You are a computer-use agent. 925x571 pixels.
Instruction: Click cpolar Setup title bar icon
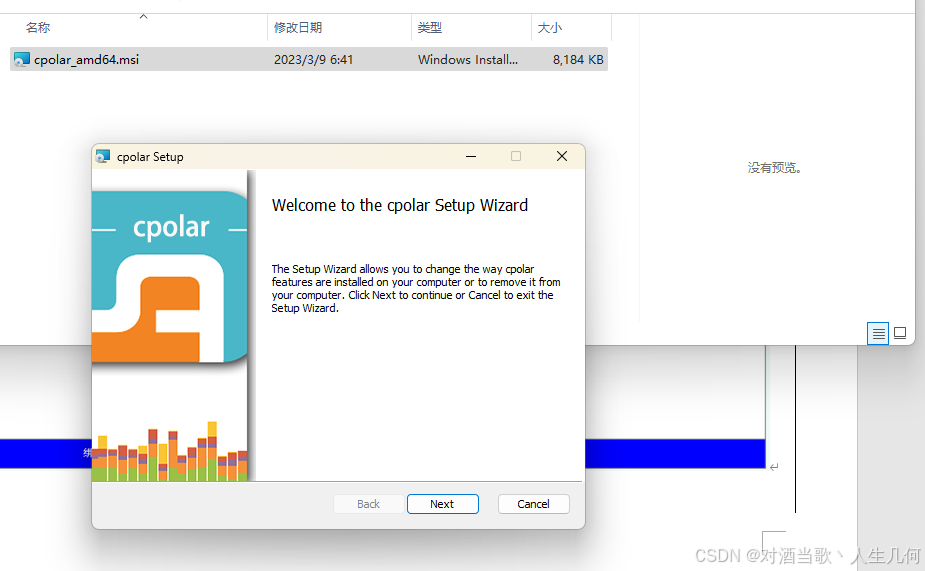coord(103,156)
